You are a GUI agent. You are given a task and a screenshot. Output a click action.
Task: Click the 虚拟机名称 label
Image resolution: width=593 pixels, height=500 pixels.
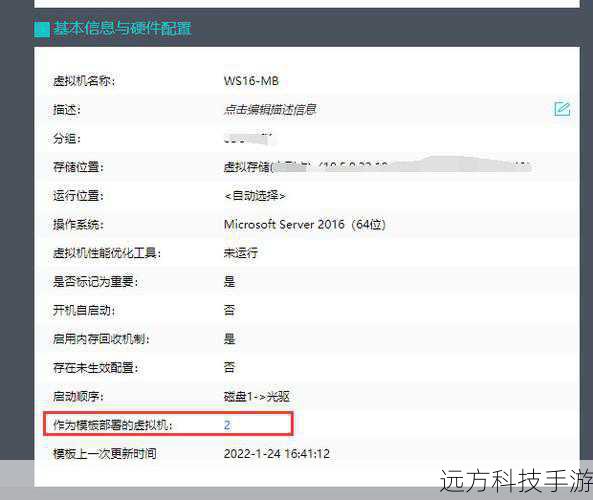click(84, 81)
